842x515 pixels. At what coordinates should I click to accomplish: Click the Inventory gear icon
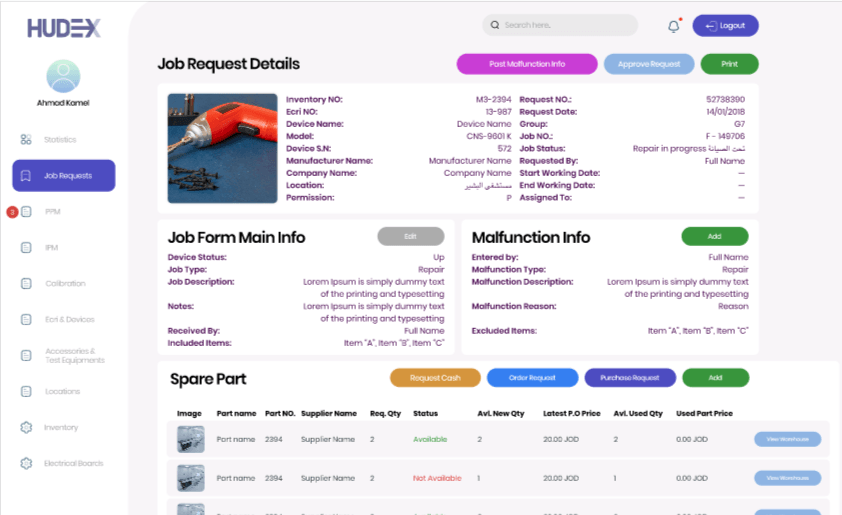[26, 428]
